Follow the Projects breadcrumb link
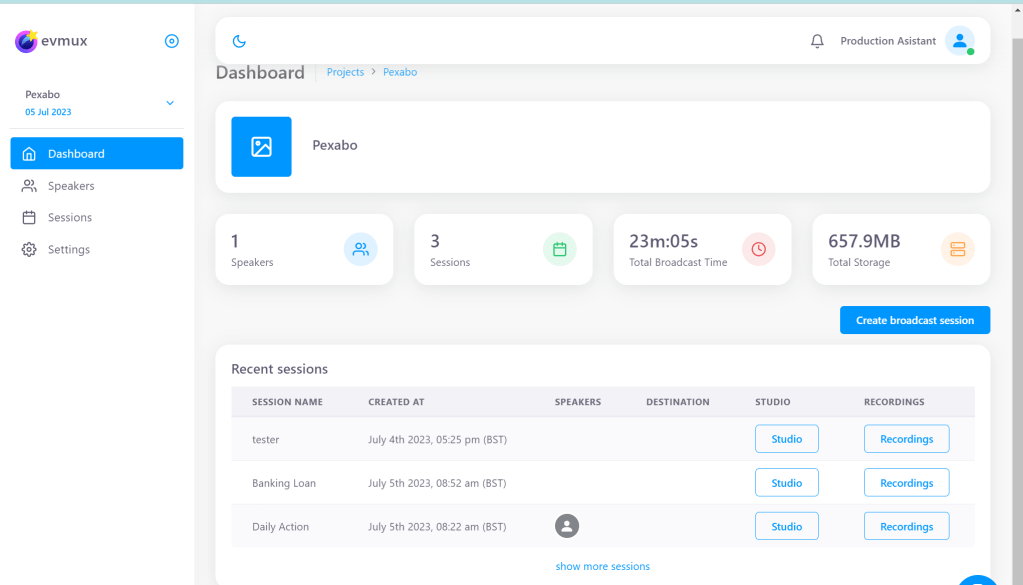 pyautogui.click(x=345, y=72)
